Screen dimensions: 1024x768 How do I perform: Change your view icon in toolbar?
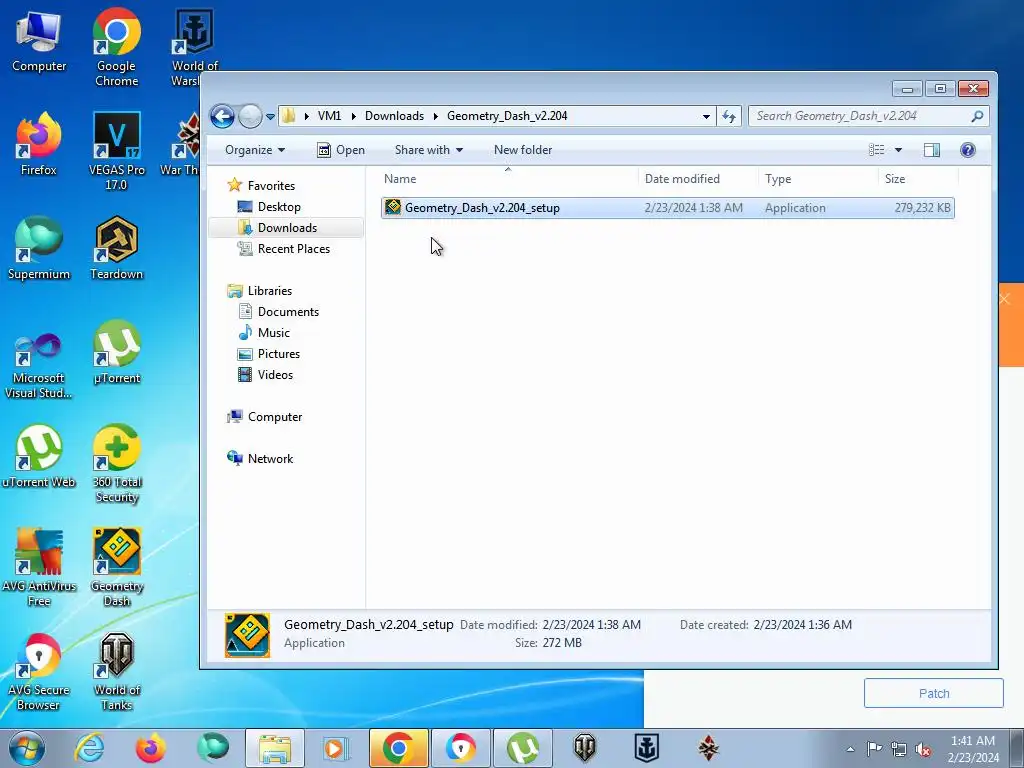pos(876,150)
